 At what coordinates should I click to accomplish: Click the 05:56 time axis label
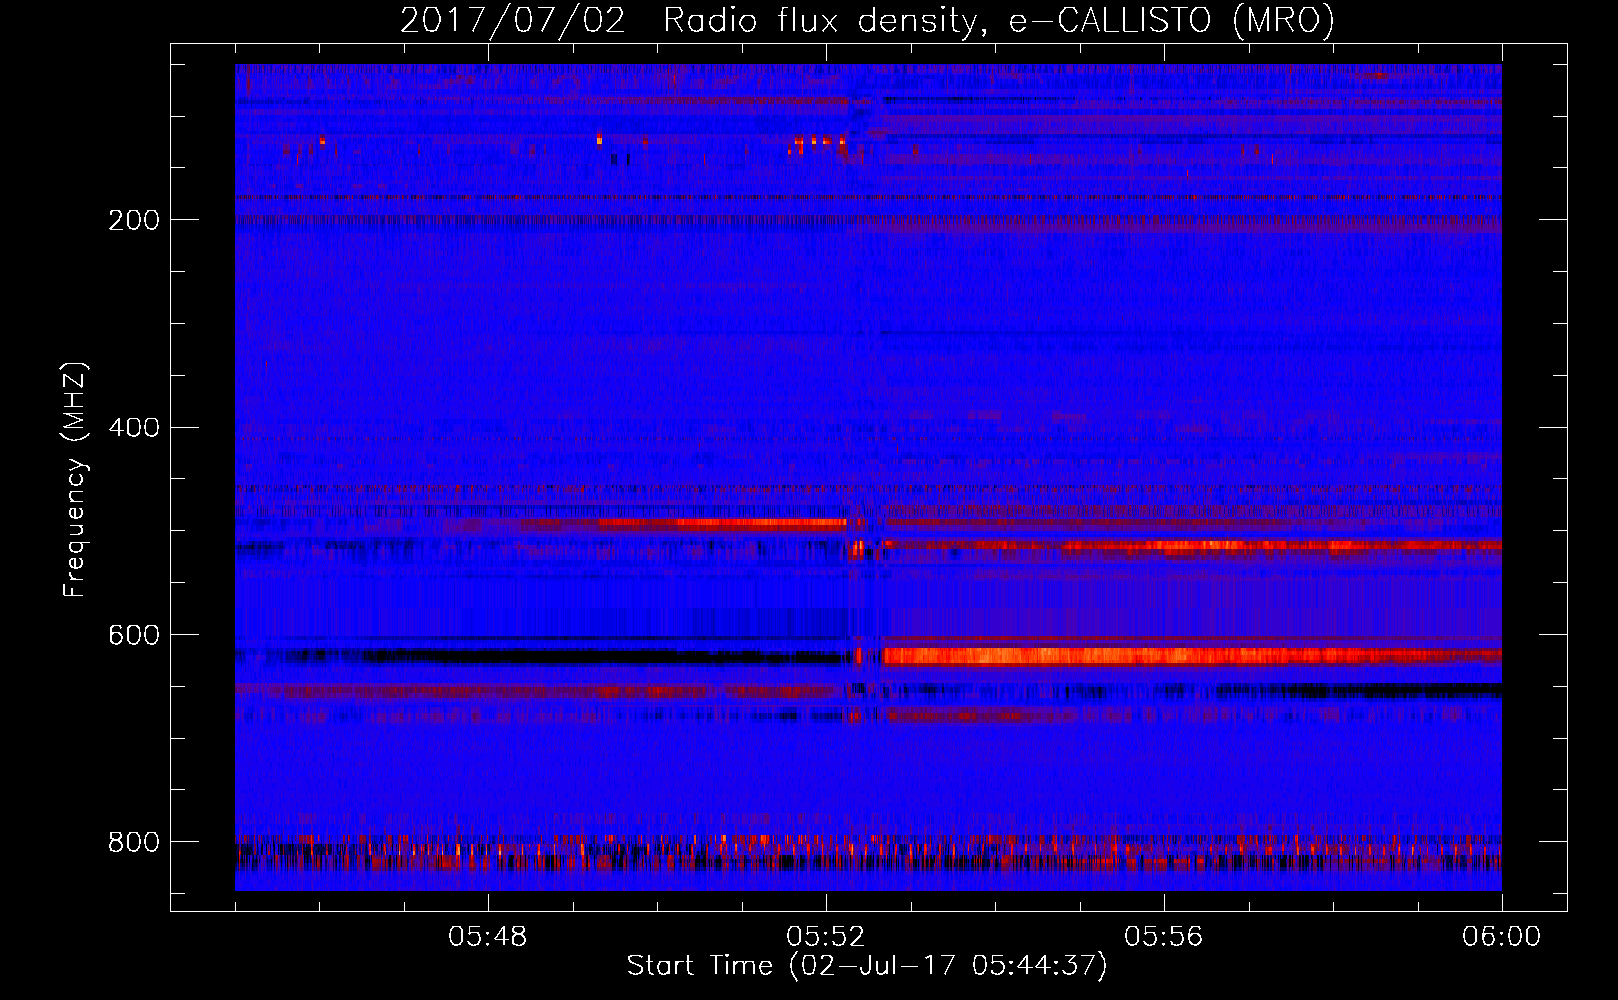[x=1163, y=937]
